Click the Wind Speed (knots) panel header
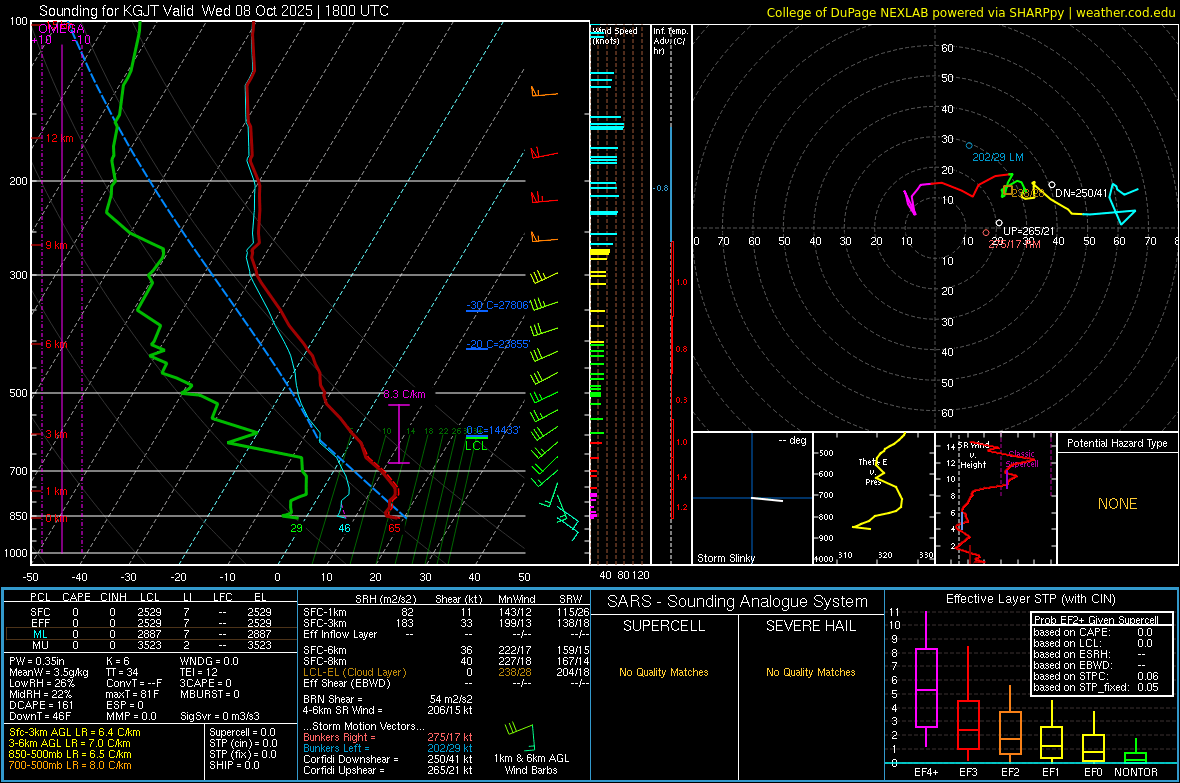 (615, 35)
